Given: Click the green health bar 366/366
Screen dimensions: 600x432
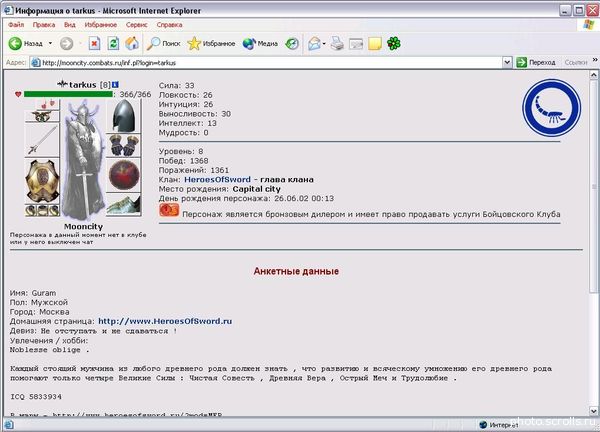Looking at the screenshot, I should point(68,94).
